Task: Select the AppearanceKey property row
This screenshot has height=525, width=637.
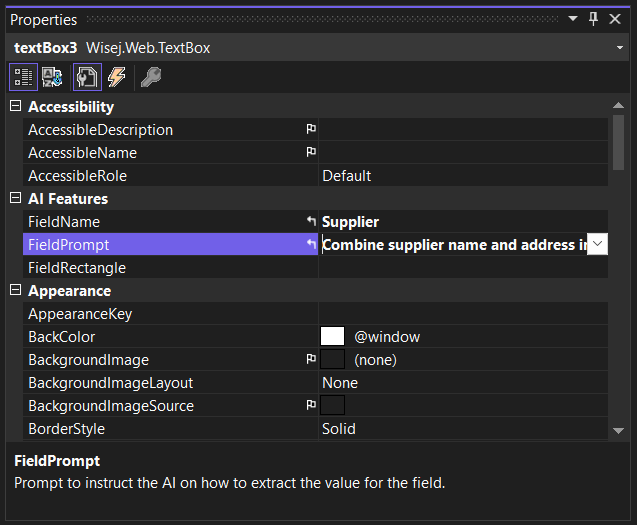Action: click(170, 314)
